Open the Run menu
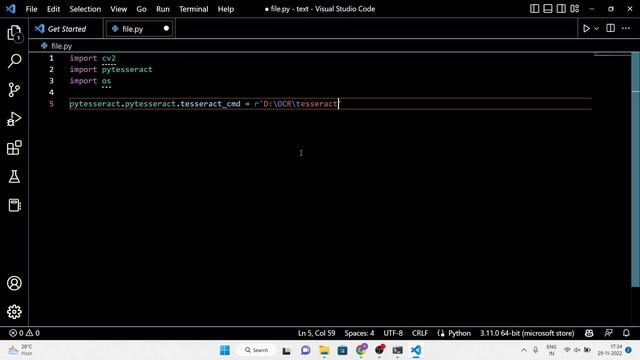 162,9
